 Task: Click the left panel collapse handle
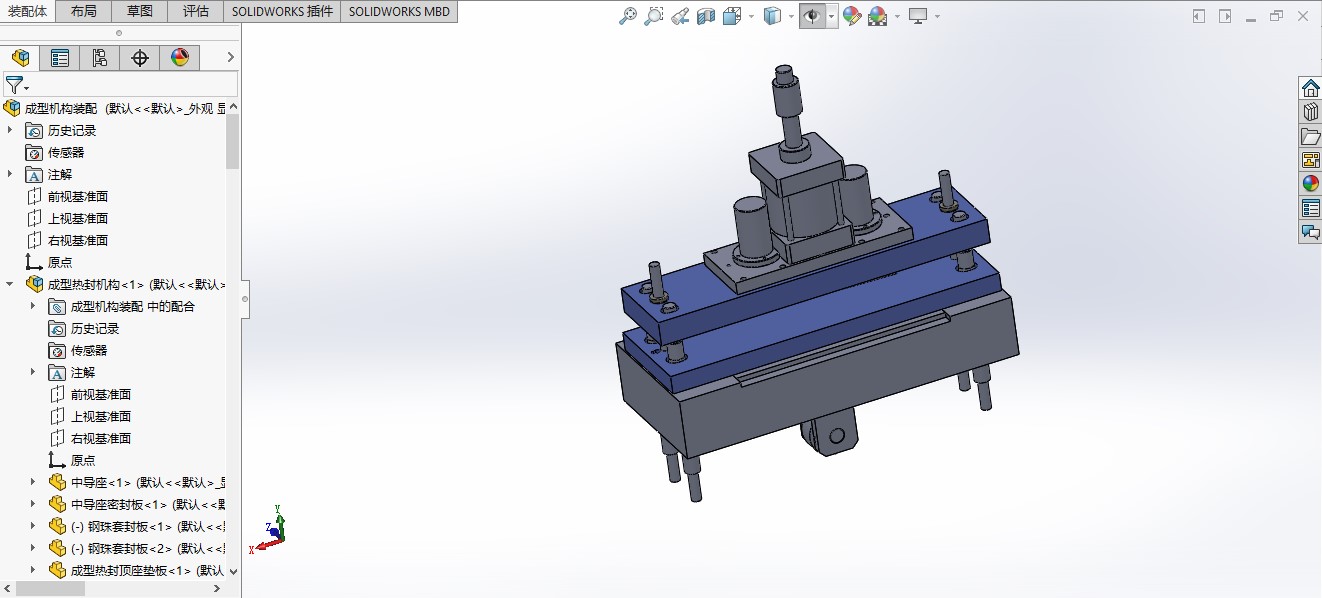coord(245,298)
